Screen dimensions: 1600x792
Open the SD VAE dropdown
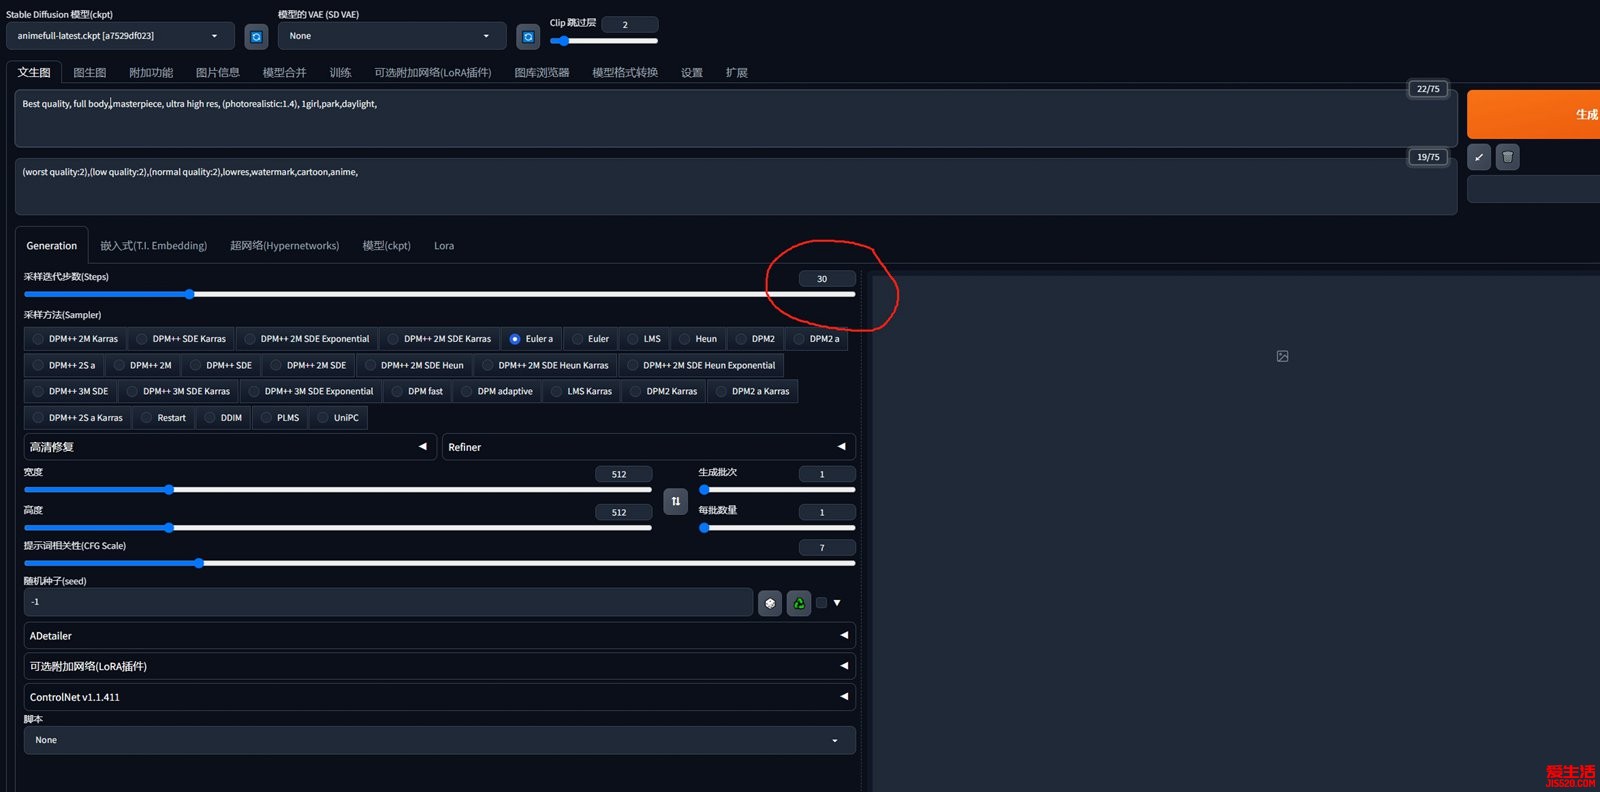tap(392, 36)
